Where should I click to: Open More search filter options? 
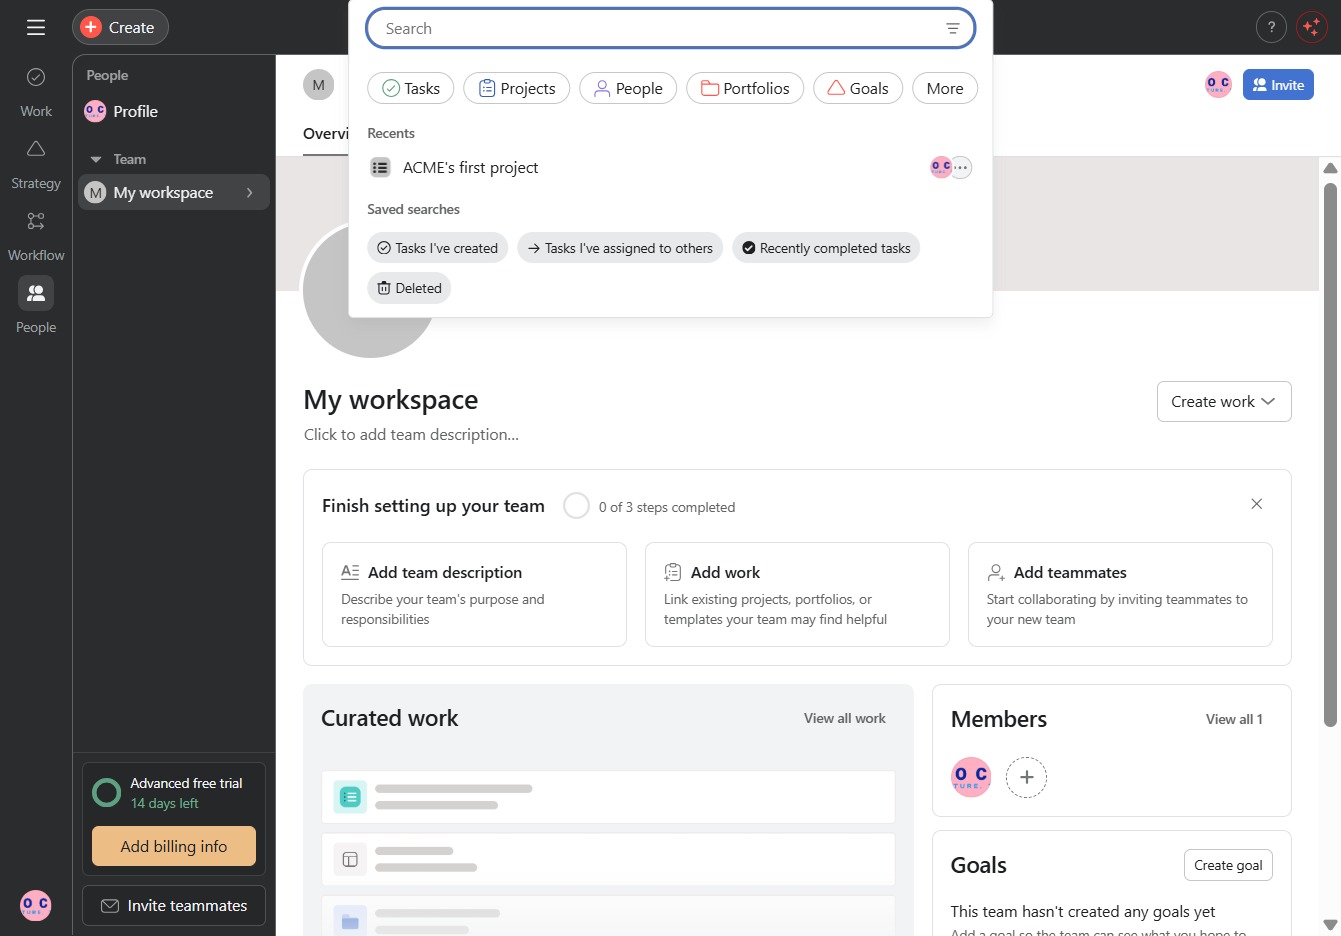(x=945, y=88)
